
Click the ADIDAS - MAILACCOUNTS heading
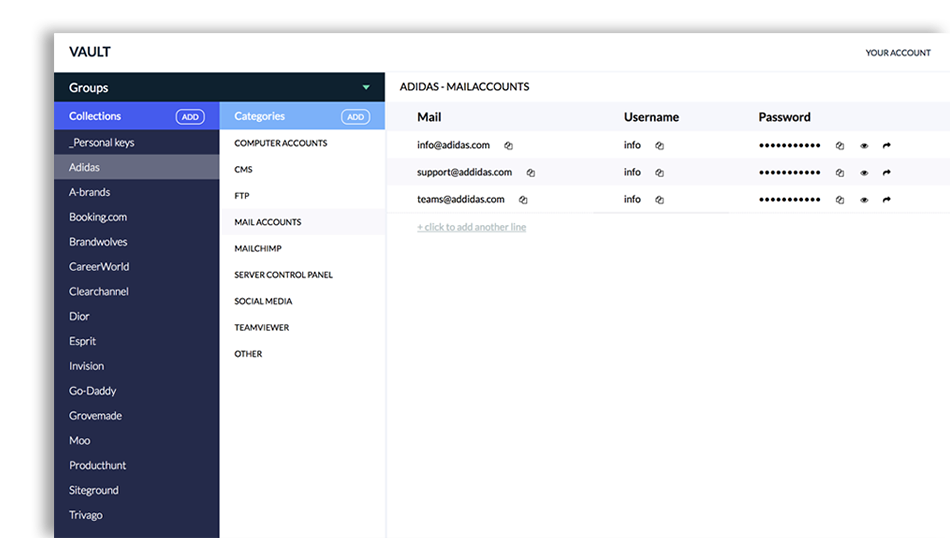point(464,87)
